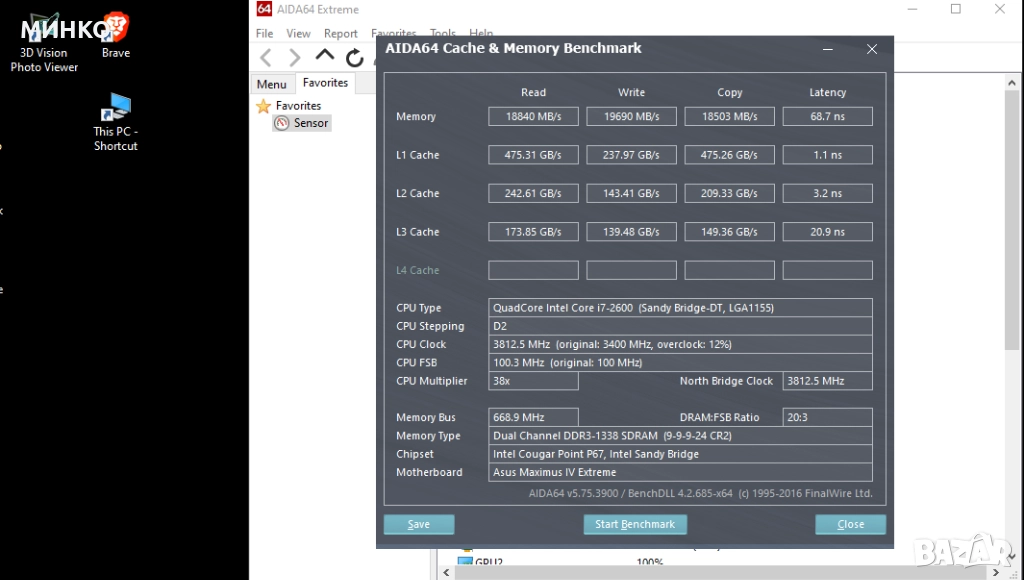Click the Forward arrow in AIDA64 toolbar
The height and width of the screenshot is (580, 1024).
pos(295,58)
